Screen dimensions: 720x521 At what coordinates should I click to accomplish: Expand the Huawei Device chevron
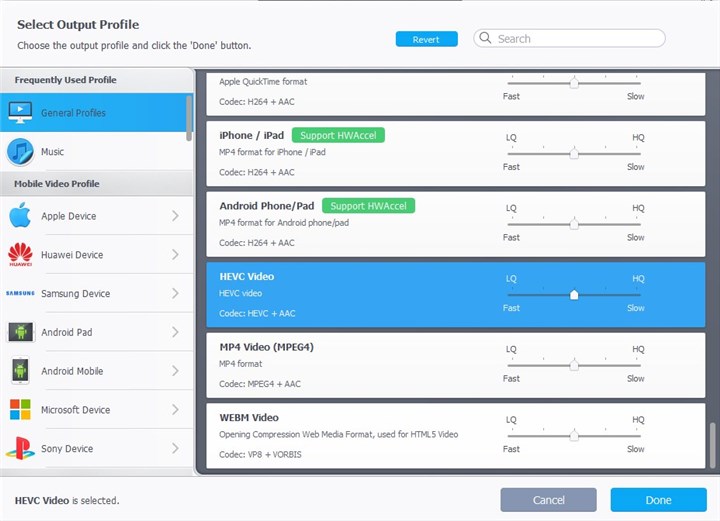[175, 254]
